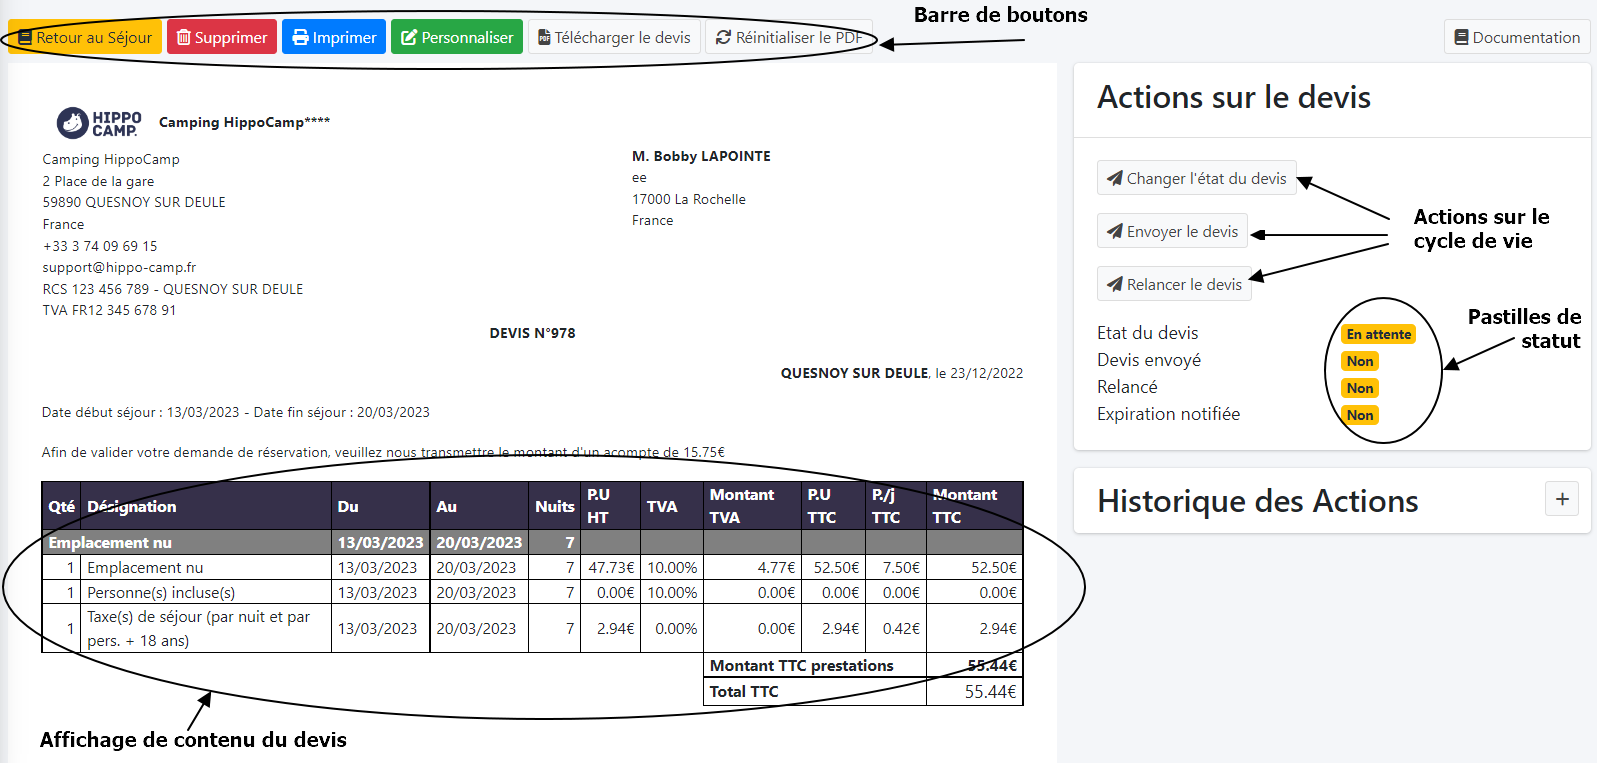Click the Non badge beside Relancé
This screenshot has width=1597, height=763.
point(1359,388)
